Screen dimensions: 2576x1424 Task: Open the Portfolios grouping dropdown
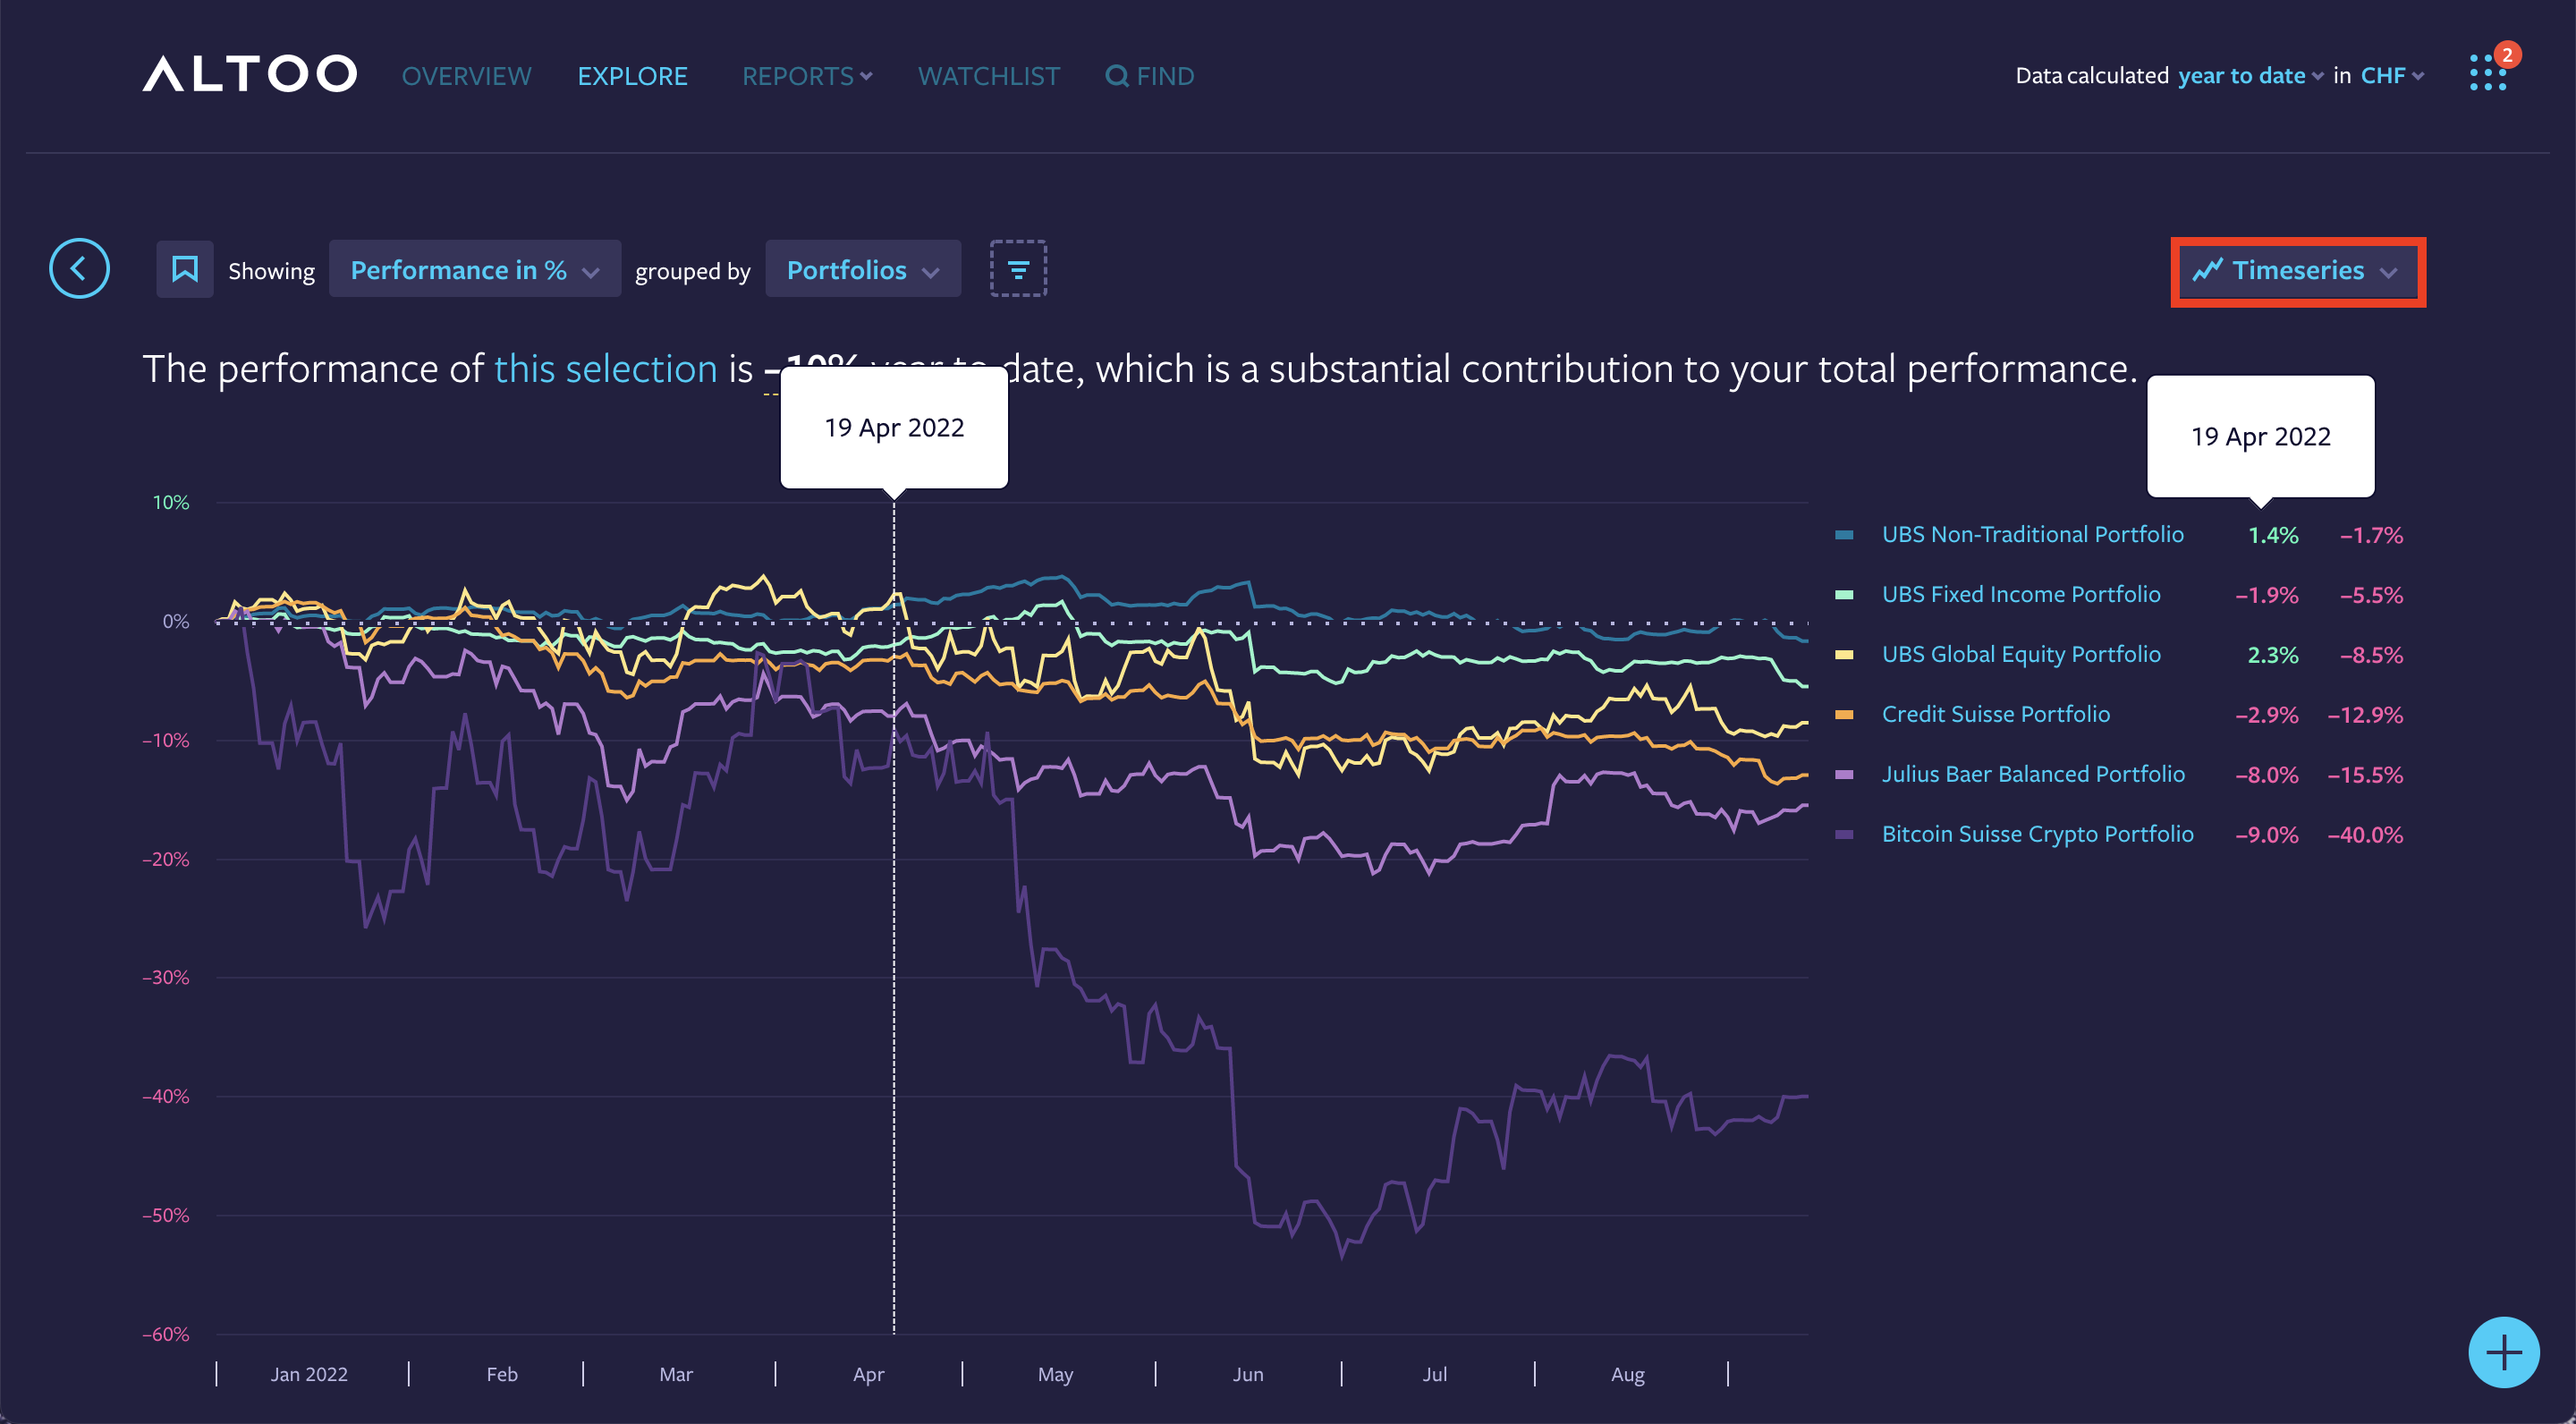[x=862, y=270]
